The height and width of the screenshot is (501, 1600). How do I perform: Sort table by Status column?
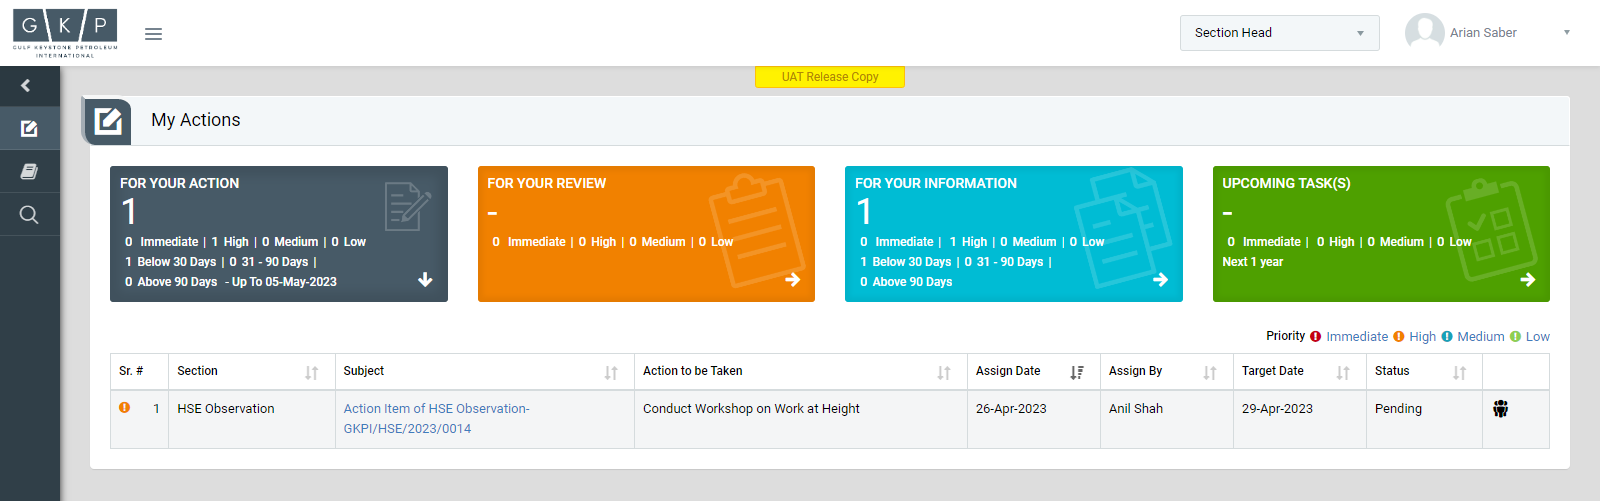click(x=1460, y=372)
